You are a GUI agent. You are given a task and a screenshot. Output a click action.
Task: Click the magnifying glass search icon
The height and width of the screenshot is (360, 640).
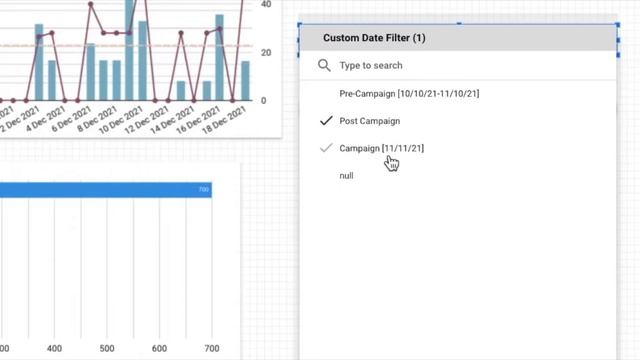click(x=324, y=65)
